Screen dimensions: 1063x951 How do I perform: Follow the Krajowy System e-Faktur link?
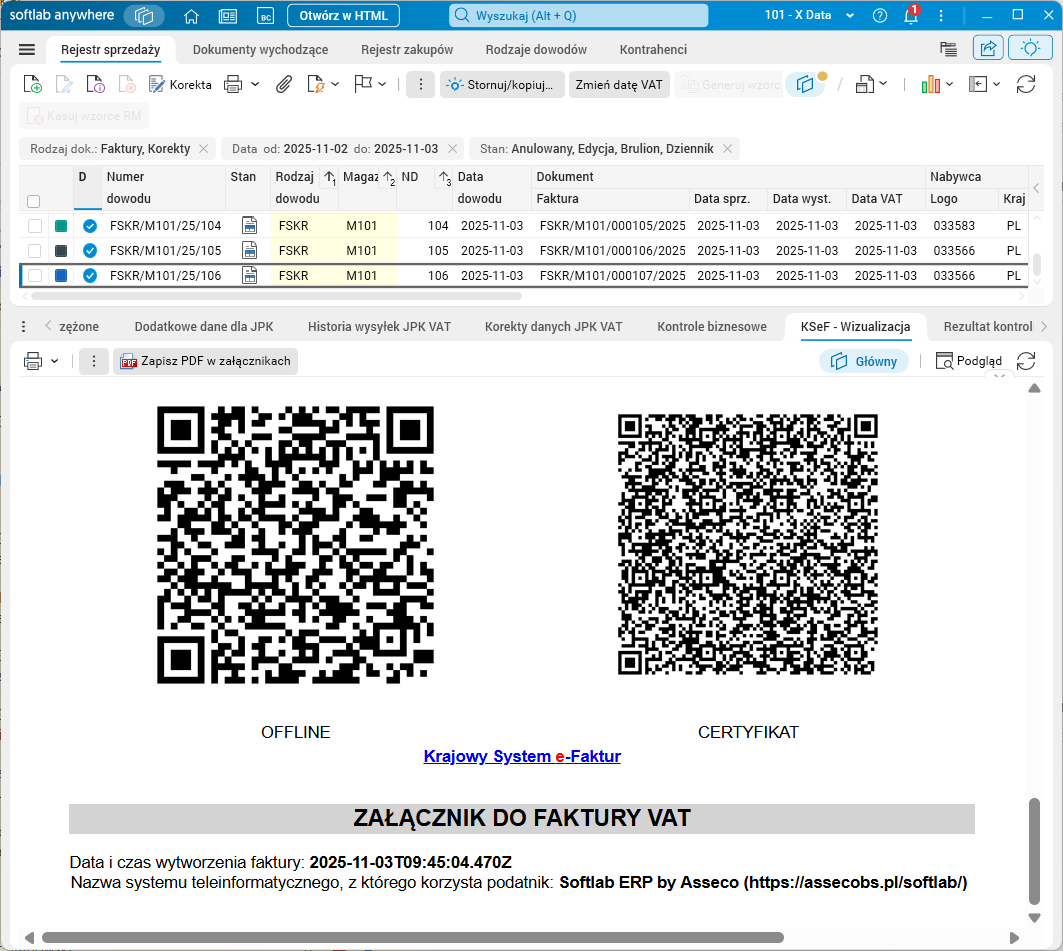pyautogui.click(x=522, y=756)
